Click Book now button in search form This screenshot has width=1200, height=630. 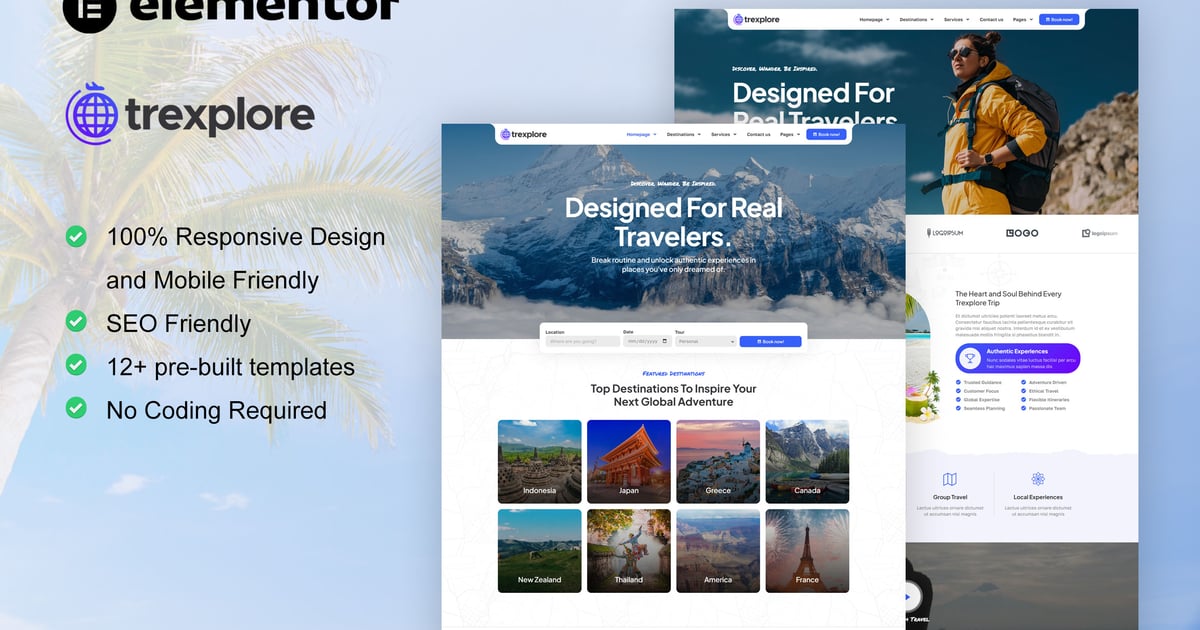coord(770,341)
